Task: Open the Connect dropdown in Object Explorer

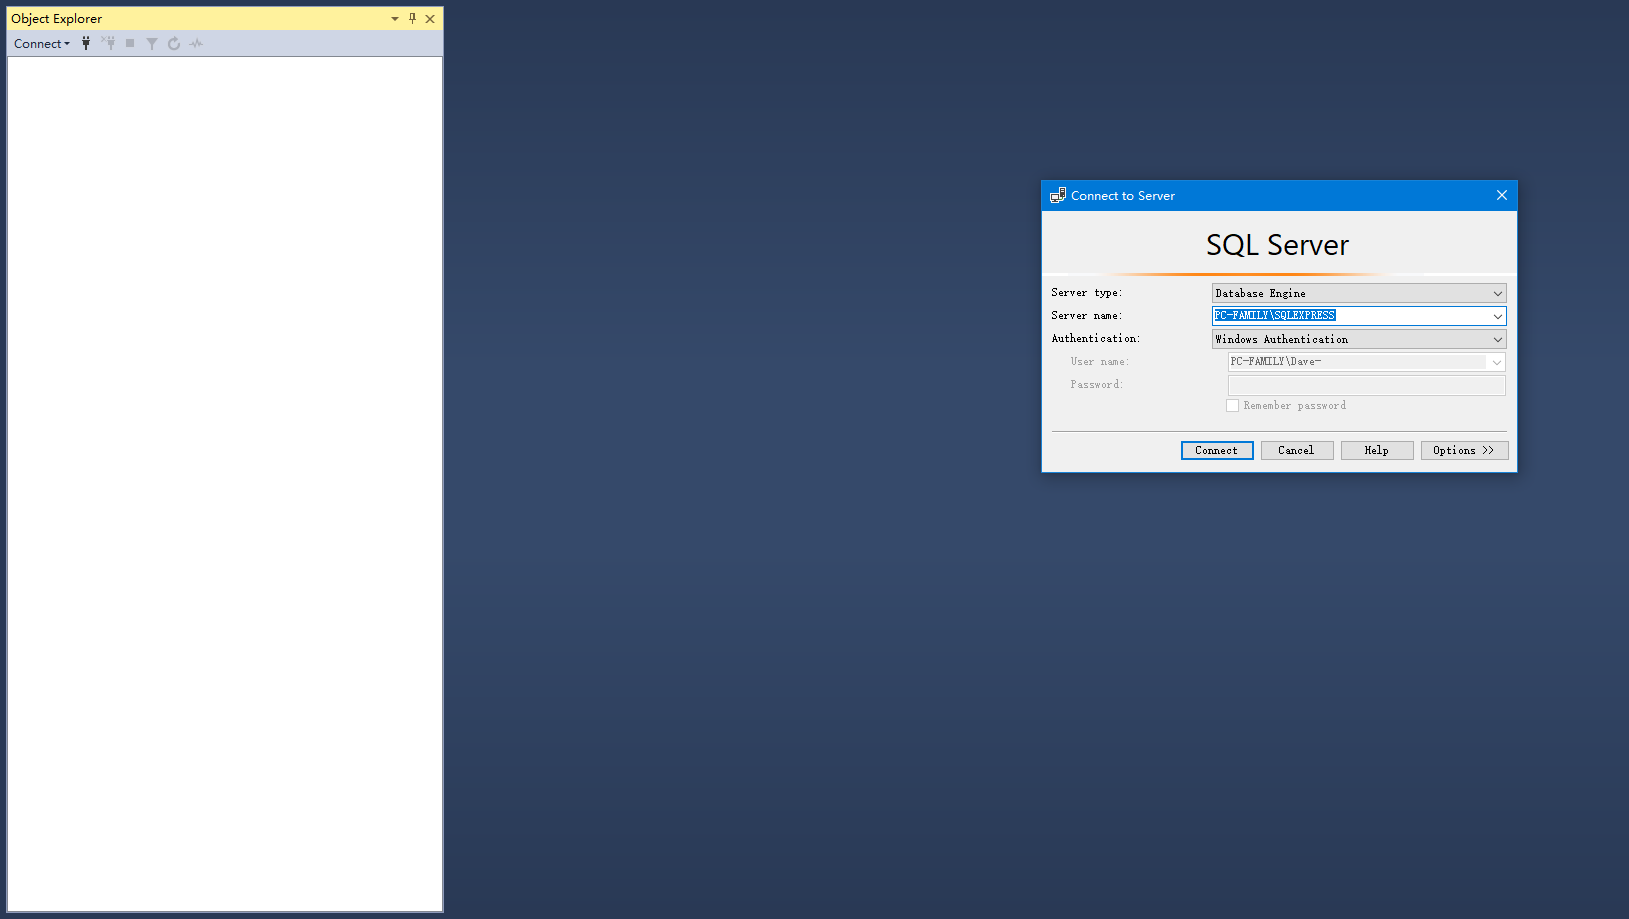Action: pos(42,44)
